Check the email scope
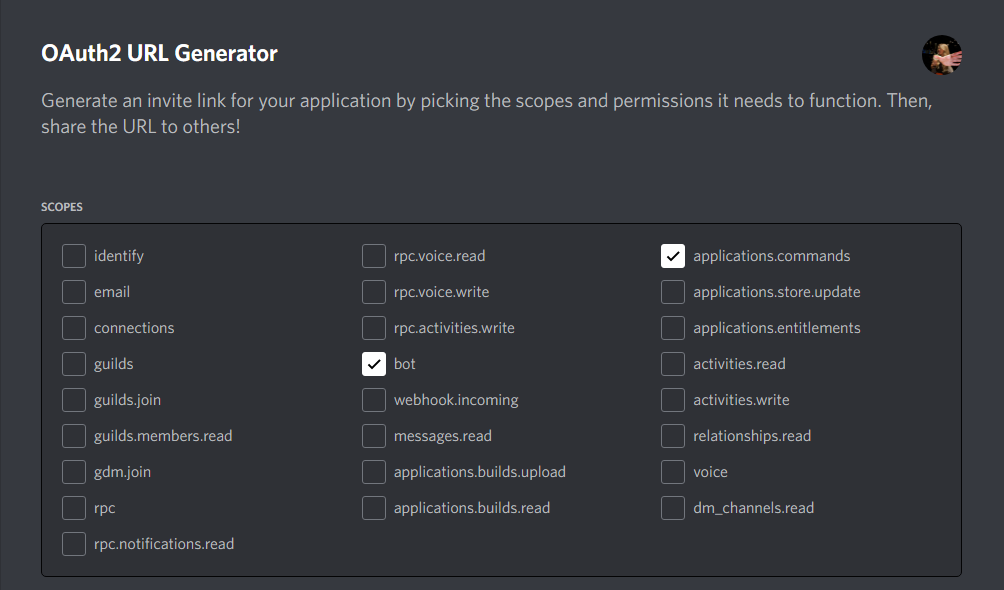This screenshot has width=1004, height=590. coord(73,292)
